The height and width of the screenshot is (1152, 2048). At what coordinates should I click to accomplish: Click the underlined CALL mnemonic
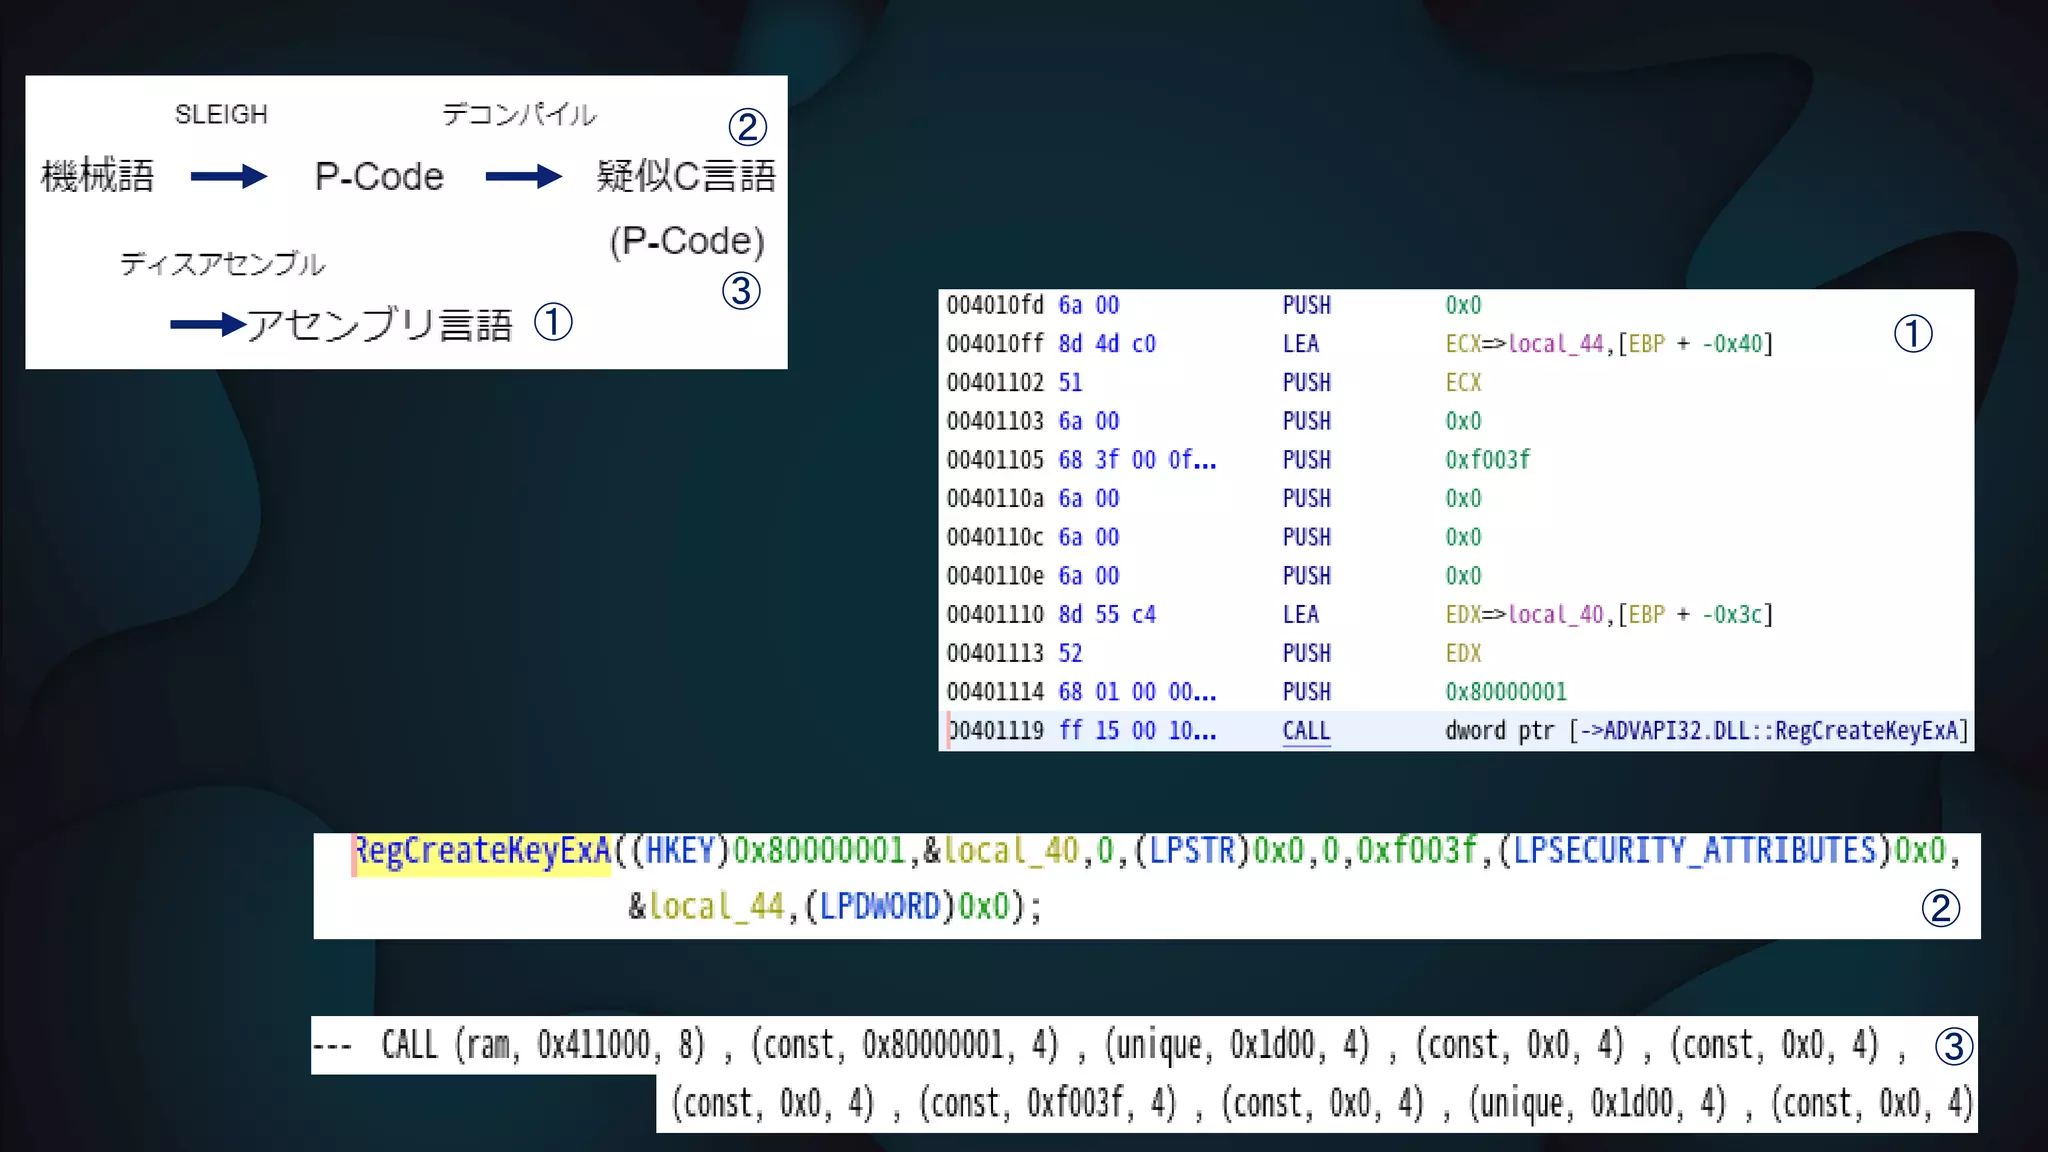(1306, 731)
